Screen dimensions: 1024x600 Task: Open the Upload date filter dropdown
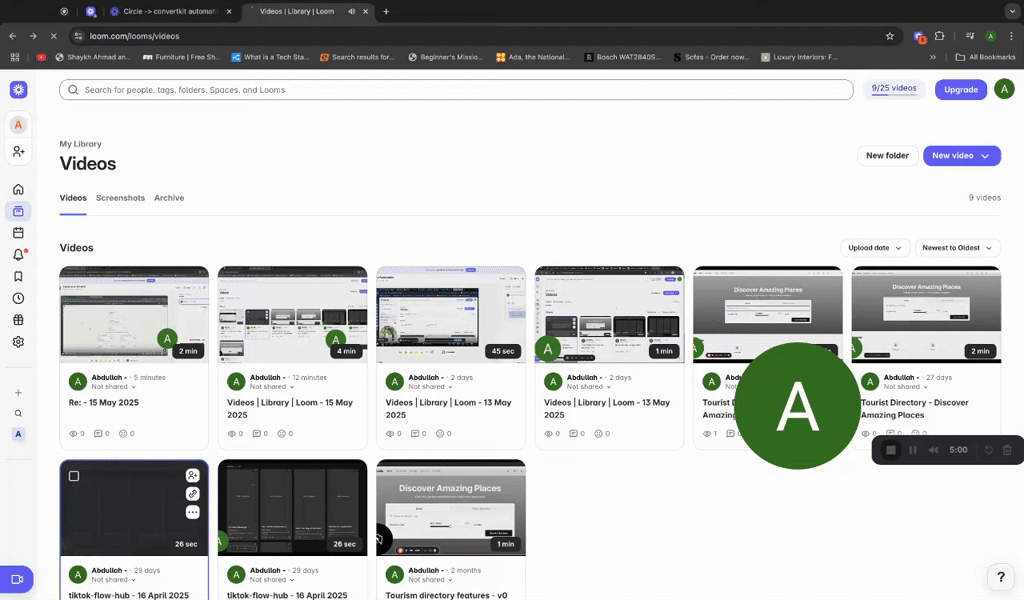[x=874, y=247]
